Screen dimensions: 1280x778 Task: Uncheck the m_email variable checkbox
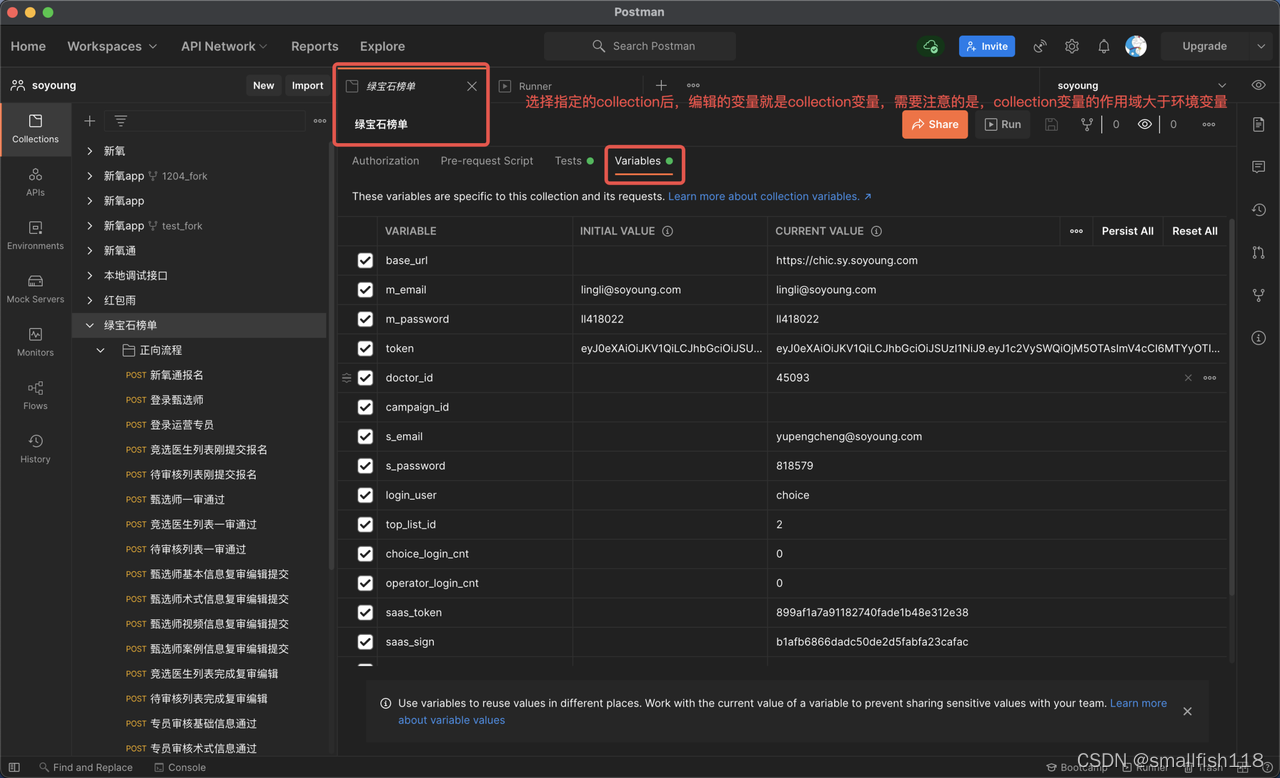coord(365,290)
